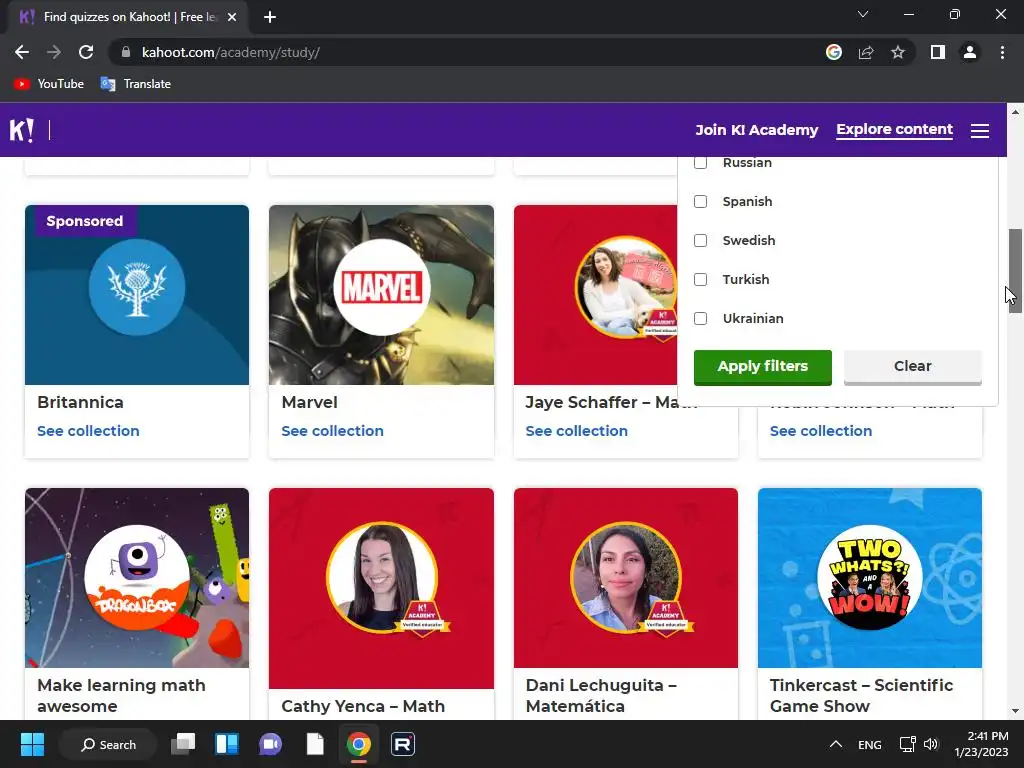This screenshot has width=1024, height=768.
Task: Open the Chrome profile icon
Action: click(x=970, y=52)
